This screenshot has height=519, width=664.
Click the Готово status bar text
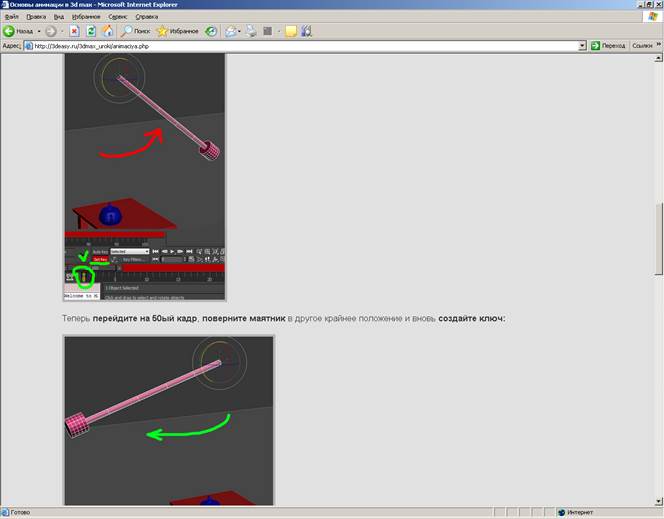click(x=20, y=512)
